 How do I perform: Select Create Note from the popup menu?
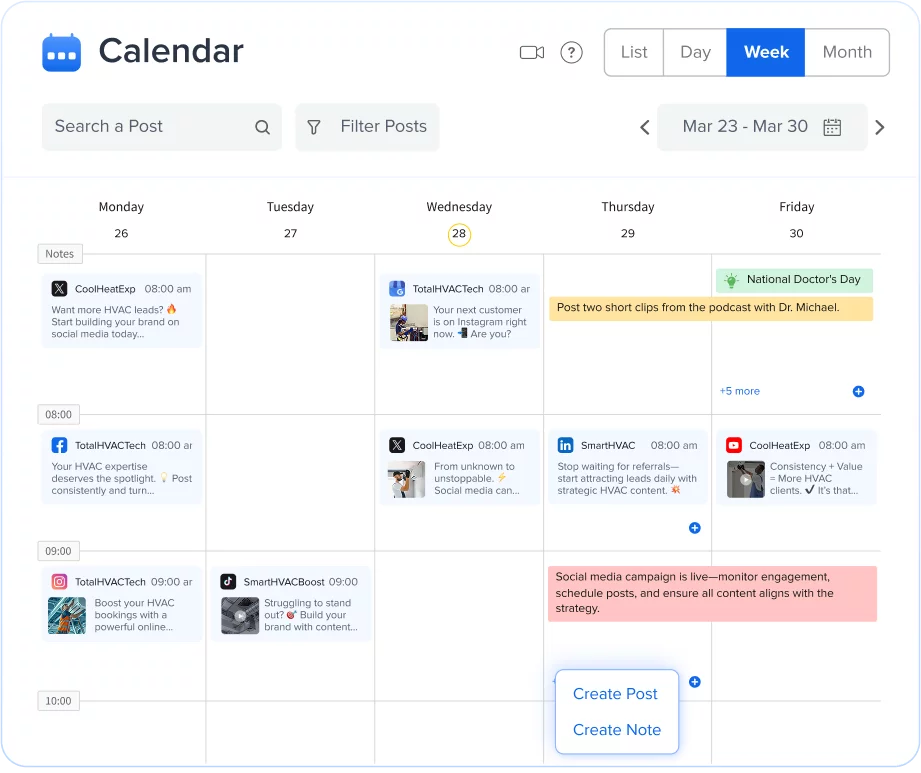click(x=616, y=730)
